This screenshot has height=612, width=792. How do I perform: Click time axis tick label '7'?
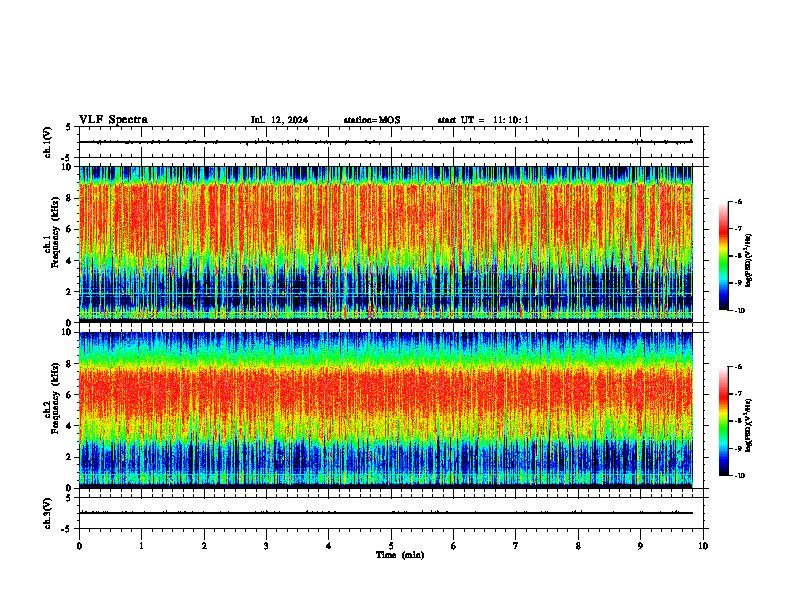pyautogui.click(x=516, y=546)
